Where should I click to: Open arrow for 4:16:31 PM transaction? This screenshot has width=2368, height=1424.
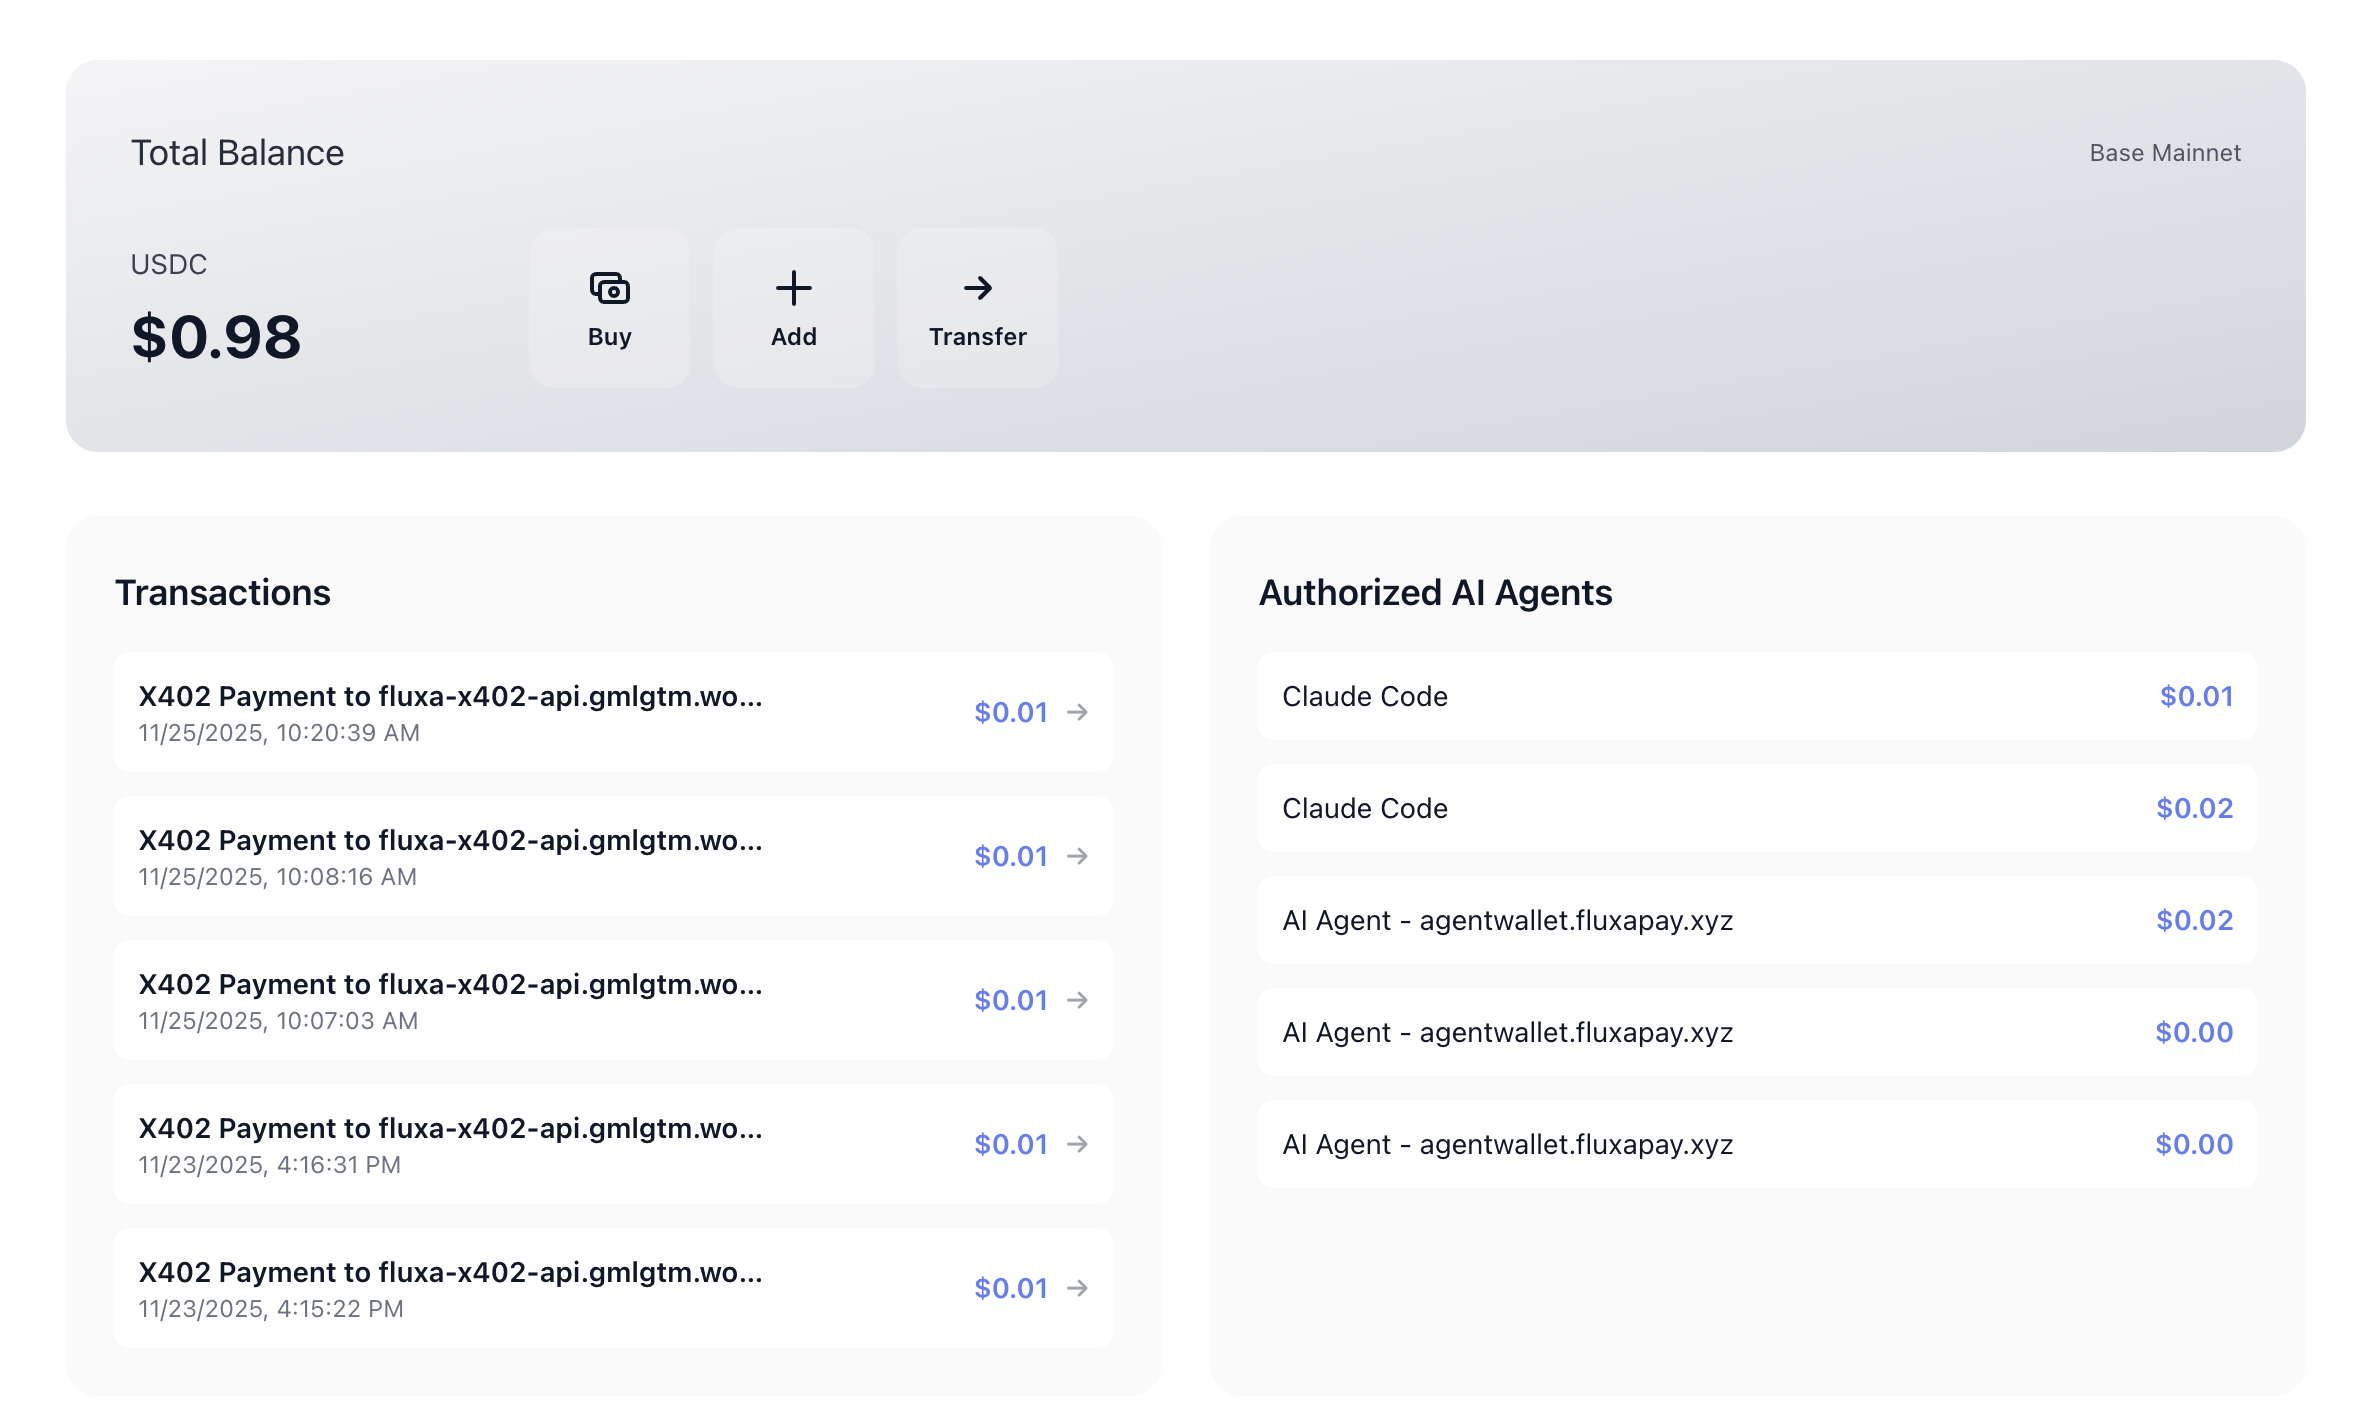(x=1077, y=1144)
